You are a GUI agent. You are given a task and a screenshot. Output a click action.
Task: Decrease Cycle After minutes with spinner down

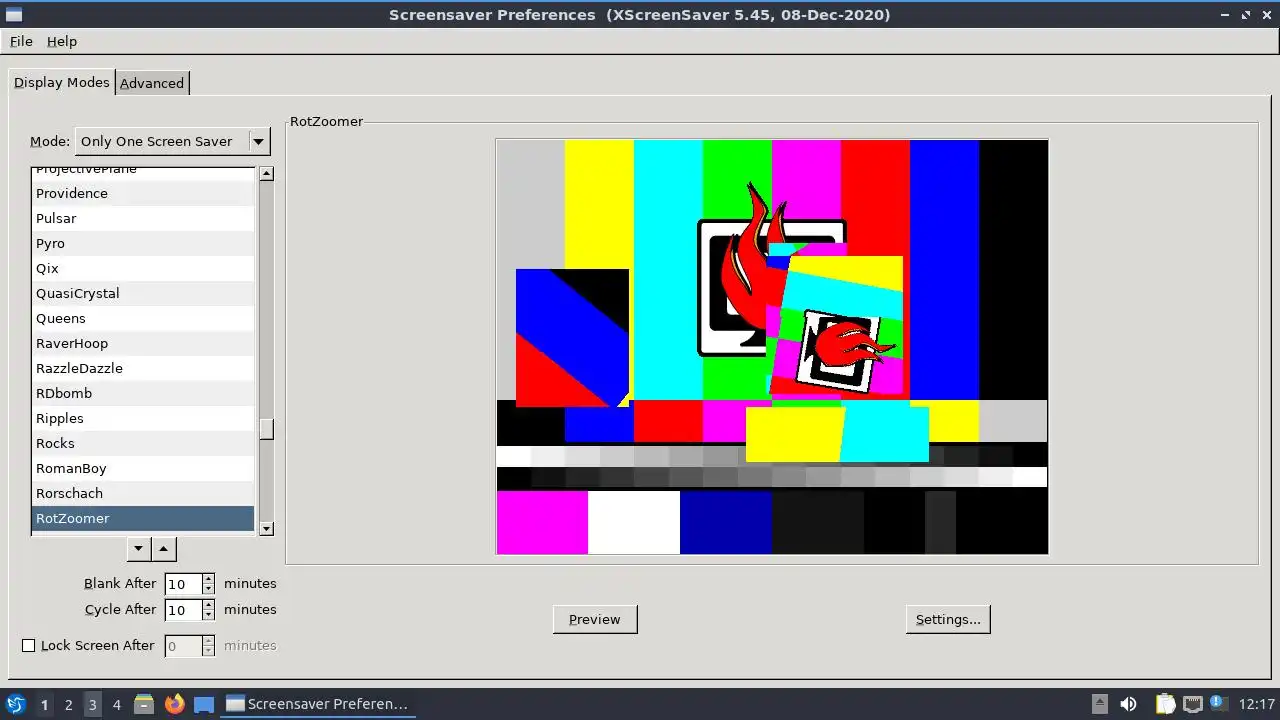click(x=208, y=615)
